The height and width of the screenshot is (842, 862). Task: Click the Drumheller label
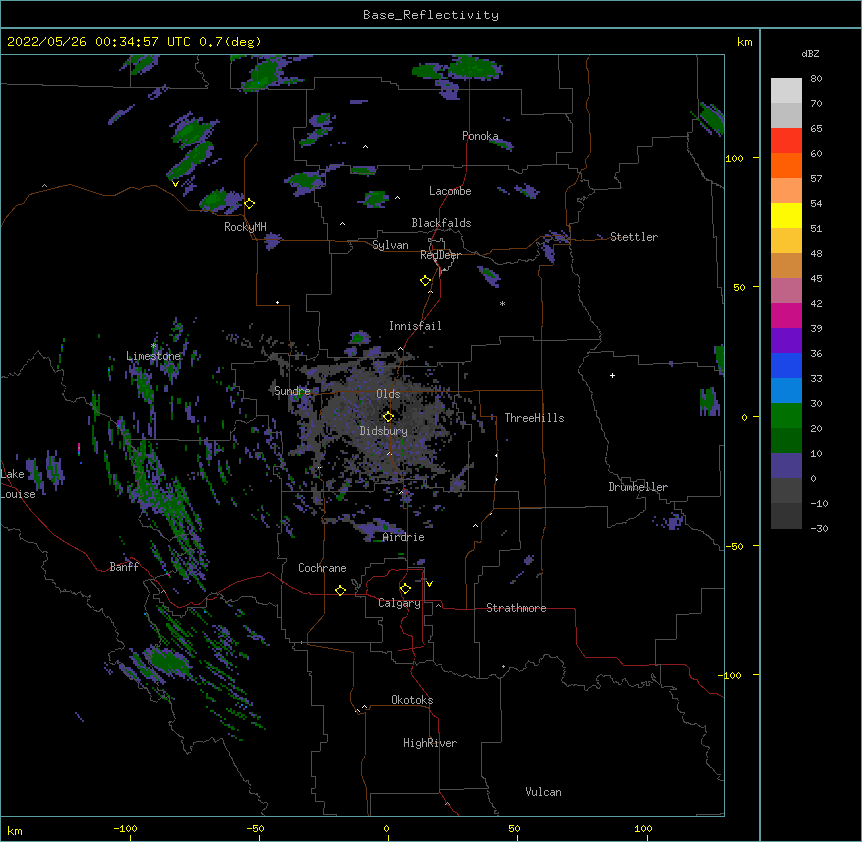638,487
